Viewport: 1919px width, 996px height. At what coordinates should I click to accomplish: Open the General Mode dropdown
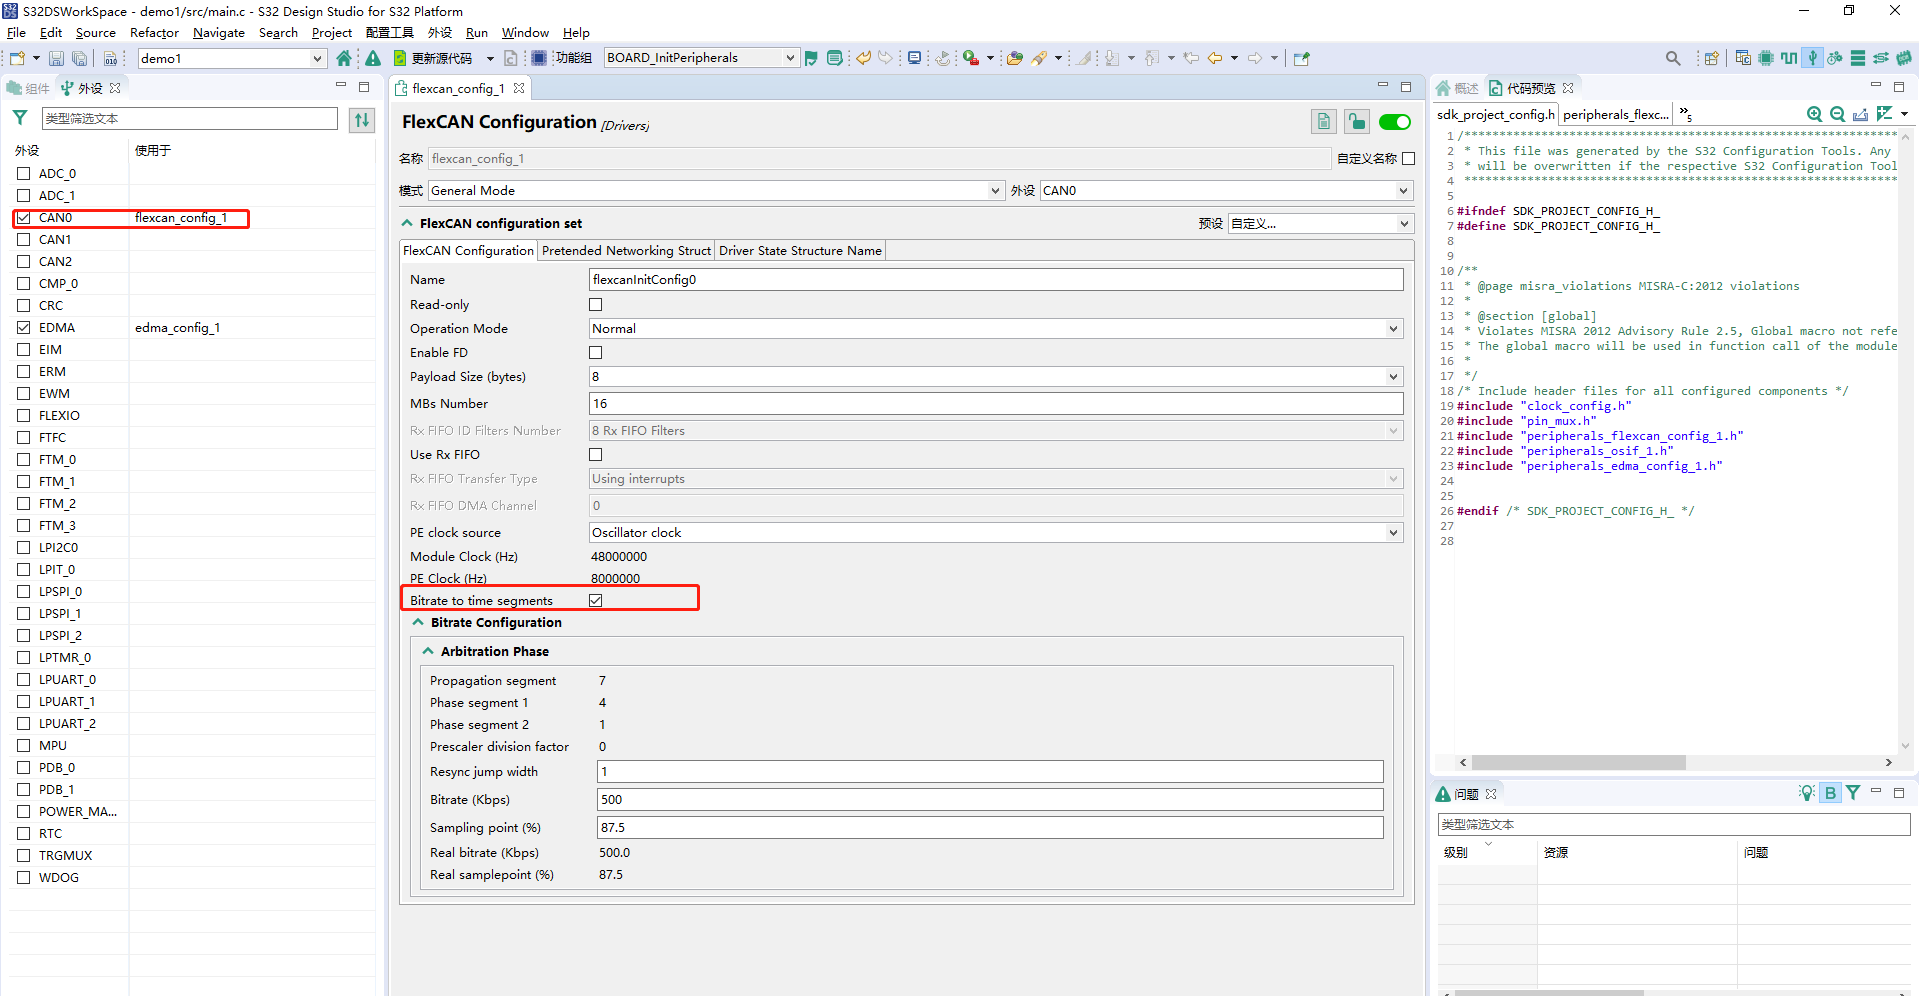[x=716, y=191]
